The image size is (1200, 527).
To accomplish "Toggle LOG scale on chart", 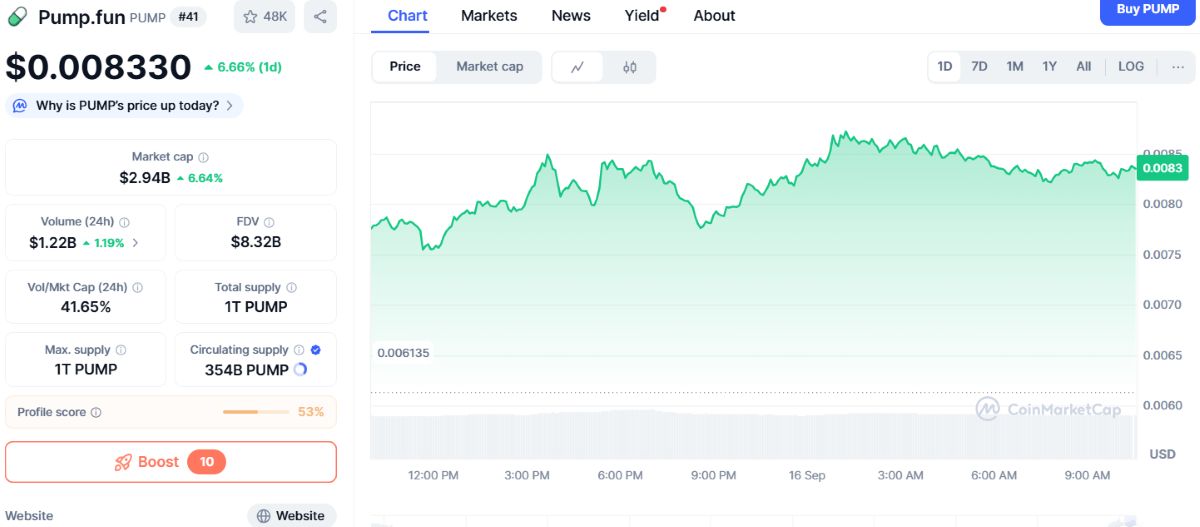I will click(x=1131, y=66).
